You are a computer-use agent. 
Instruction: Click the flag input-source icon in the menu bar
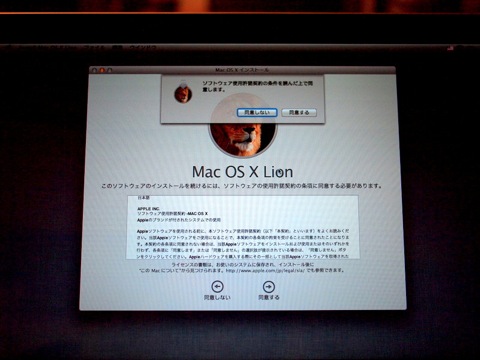tap(451, 48)
